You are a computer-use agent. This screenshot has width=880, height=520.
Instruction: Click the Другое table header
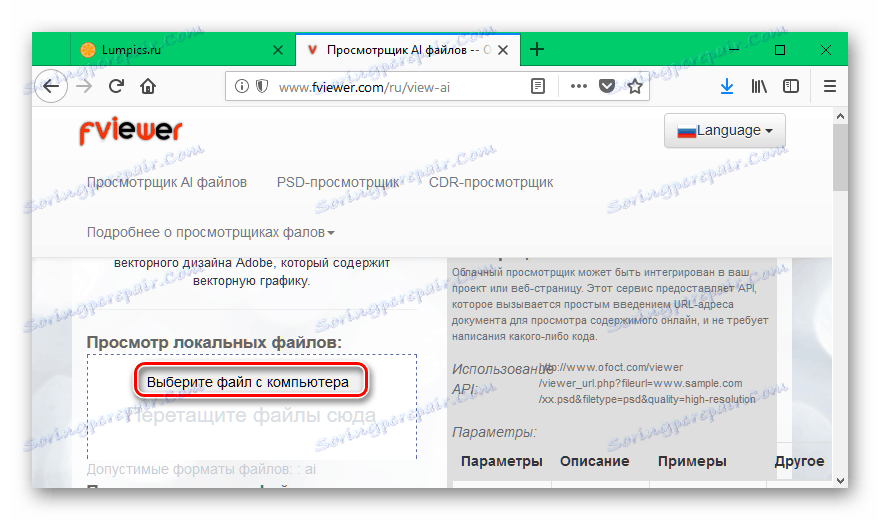click(799, 461)
